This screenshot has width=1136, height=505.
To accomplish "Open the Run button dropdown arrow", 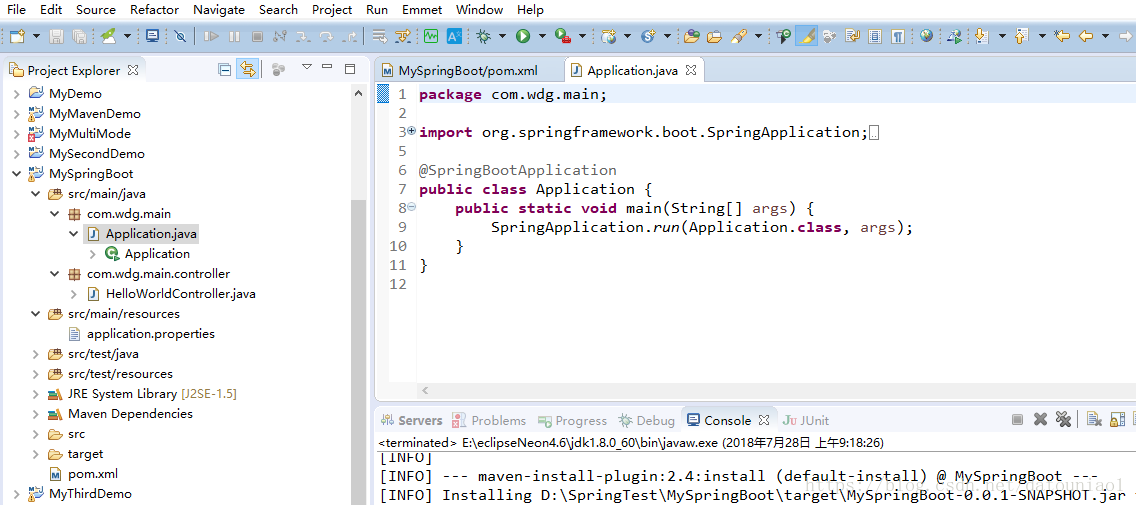I will click(x=542, y=36).
